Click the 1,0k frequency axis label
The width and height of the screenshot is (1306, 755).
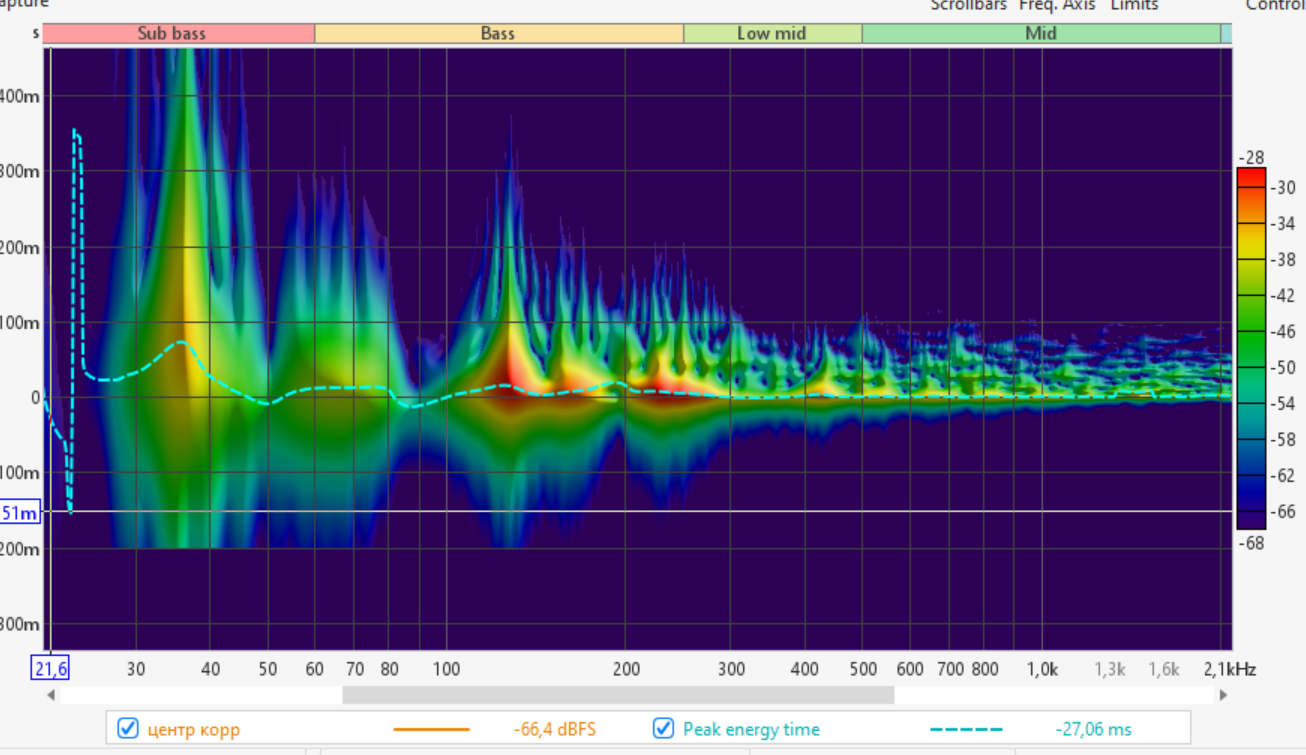click(x=1042, y=669)
